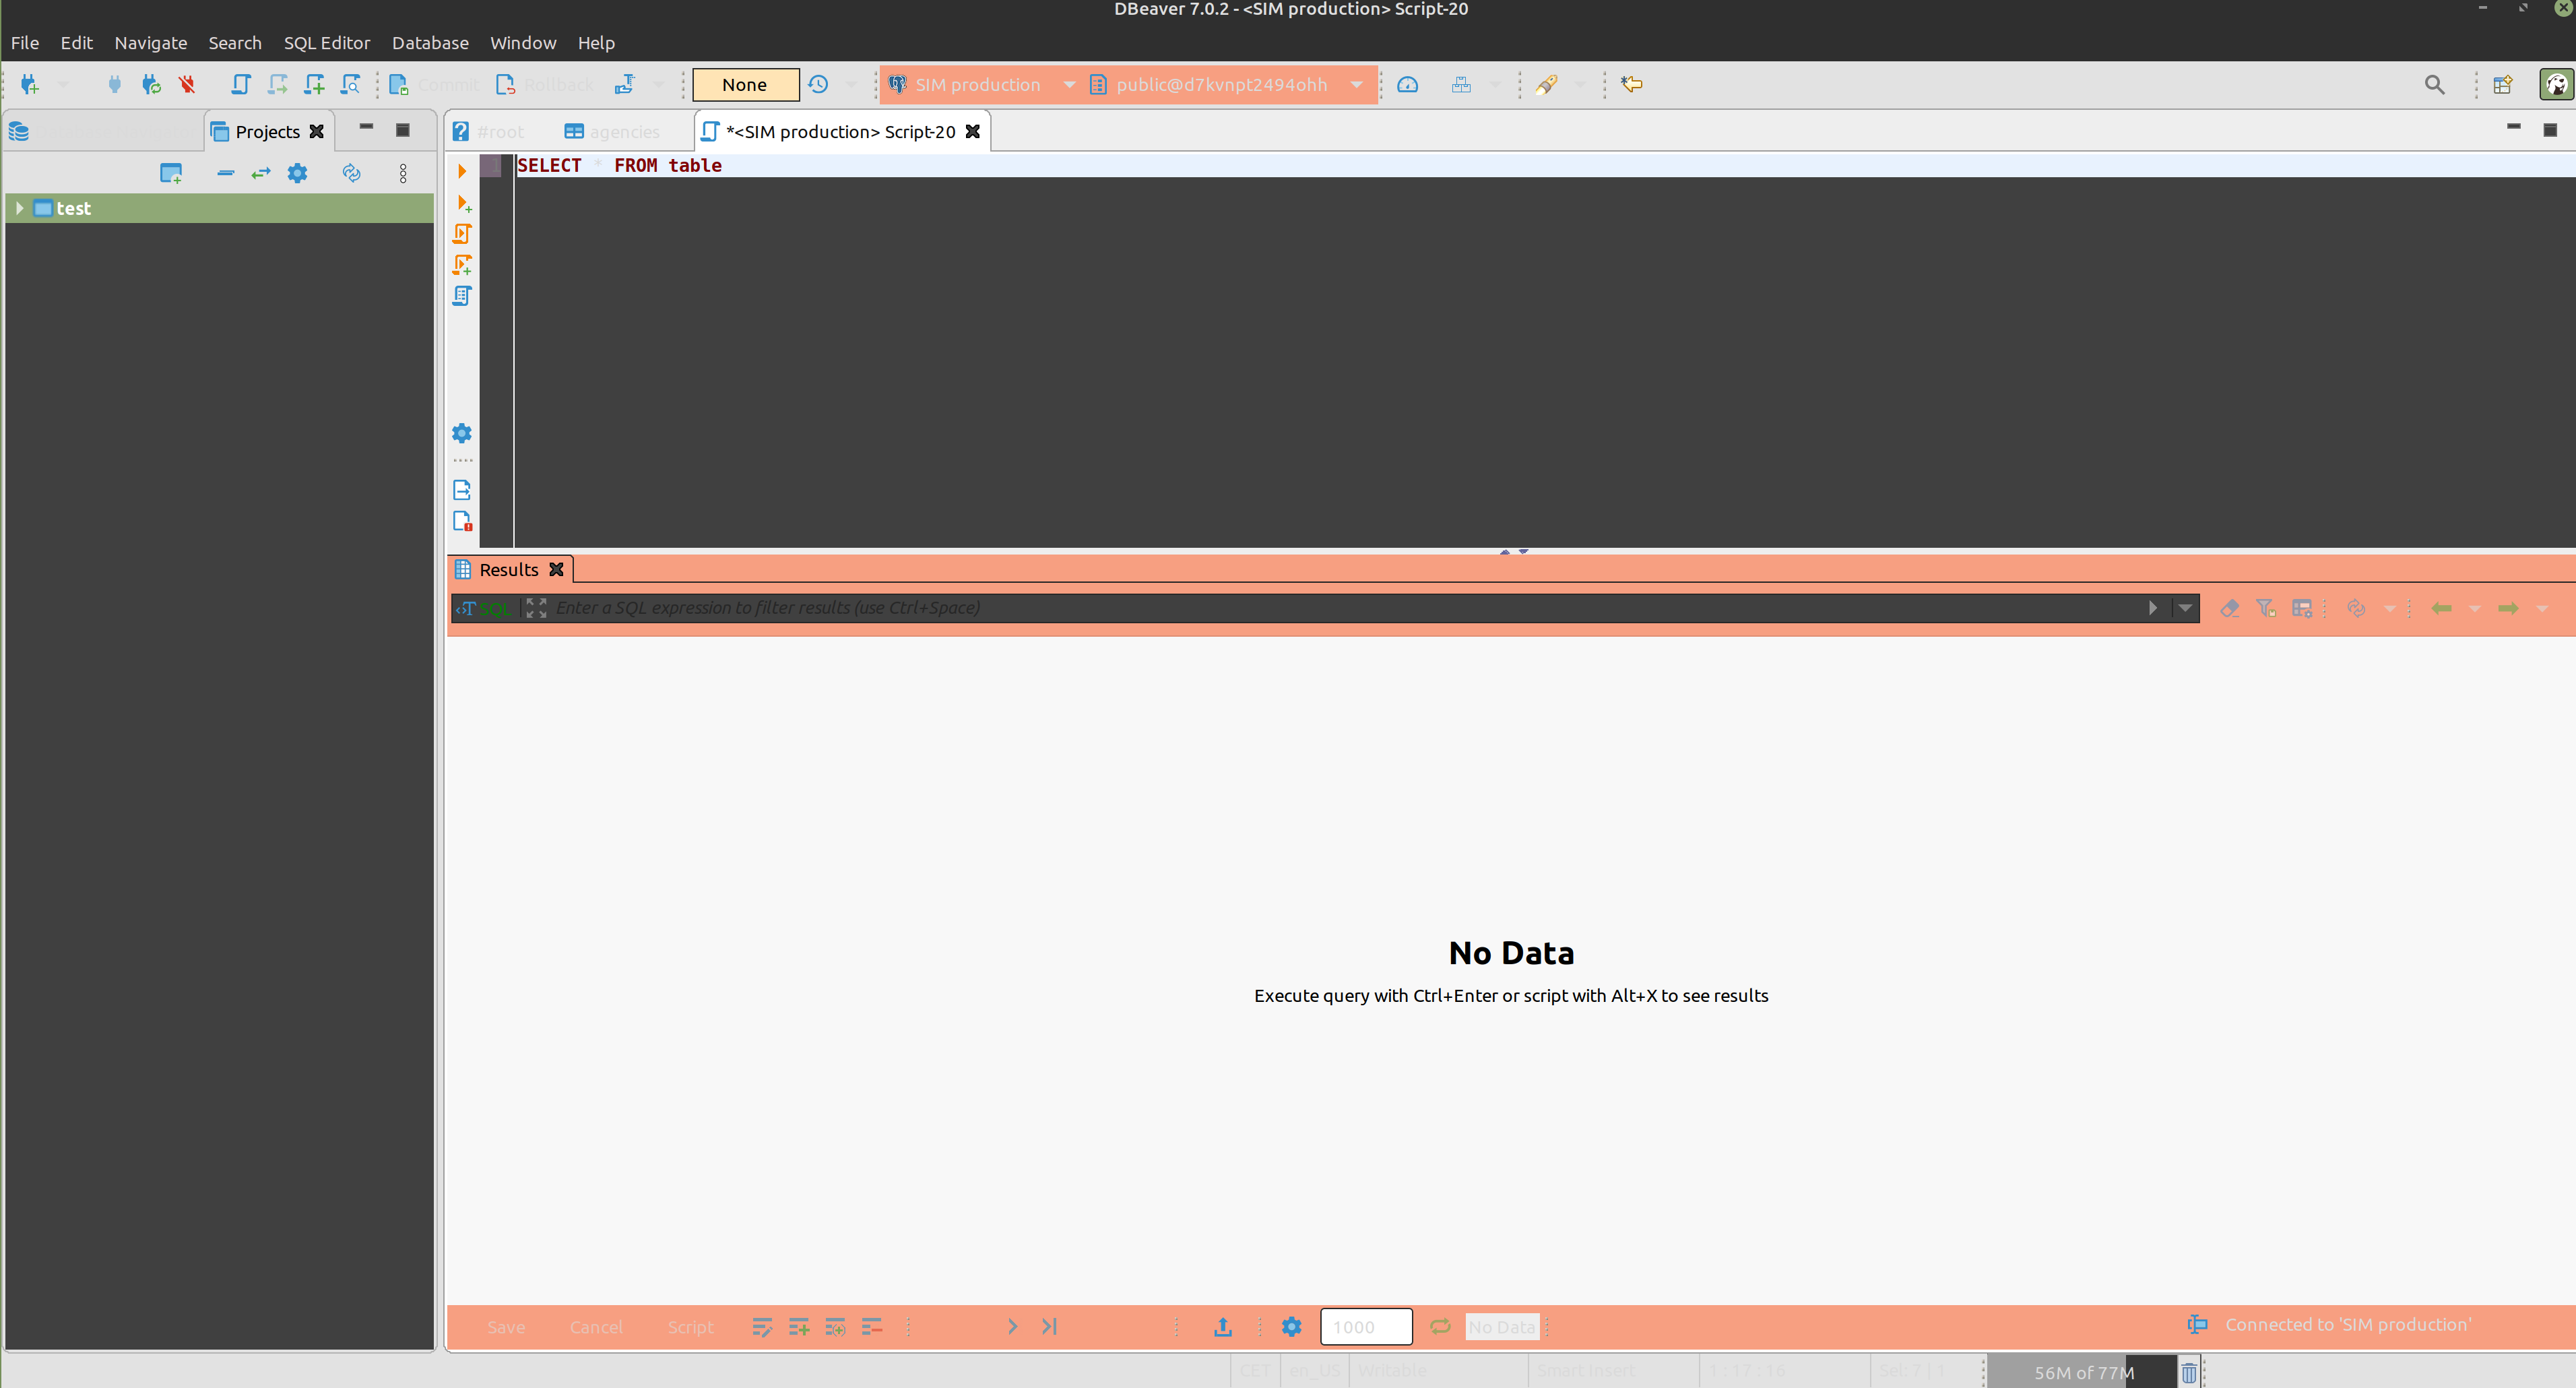Open None transaction isolation selector
Viewport: 2576px width, 1388px height.
coord(745,85)
